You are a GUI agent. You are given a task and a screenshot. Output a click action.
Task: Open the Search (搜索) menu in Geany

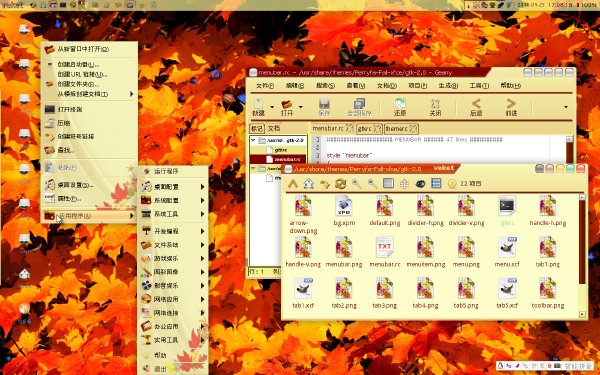325,86
